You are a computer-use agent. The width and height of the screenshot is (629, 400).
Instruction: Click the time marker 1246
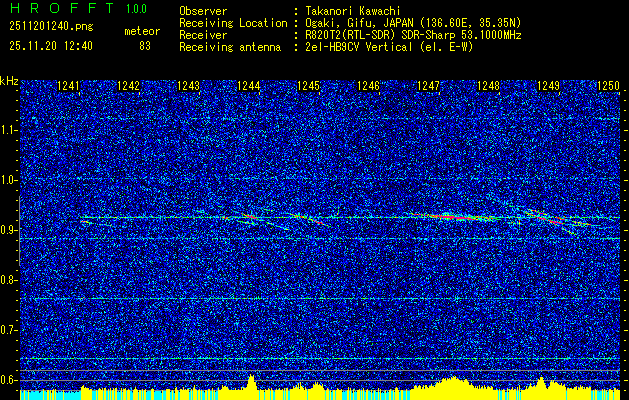coord(368,85)
